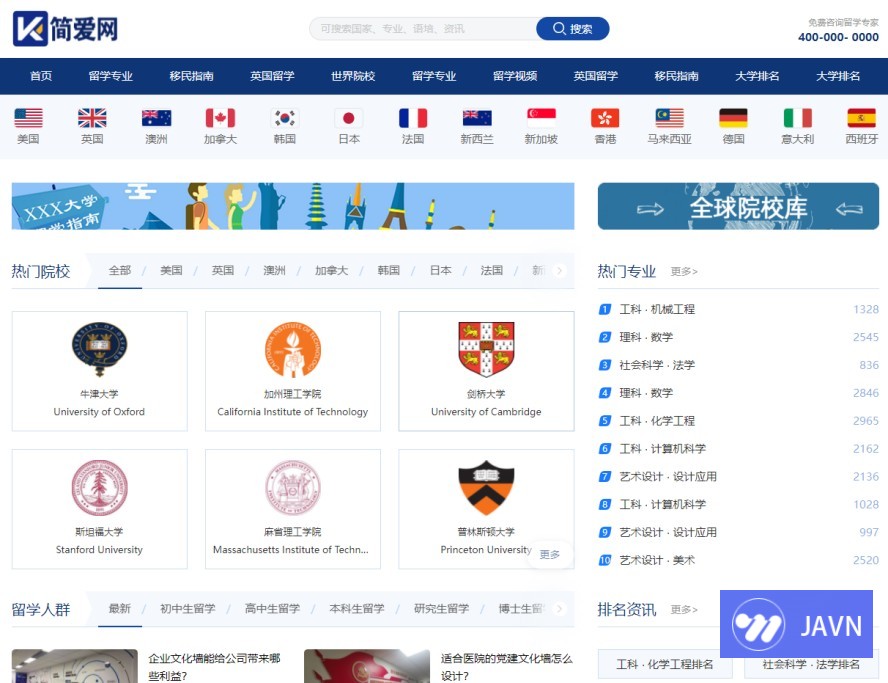Select the 英国 flag icon

coord(92,118)
